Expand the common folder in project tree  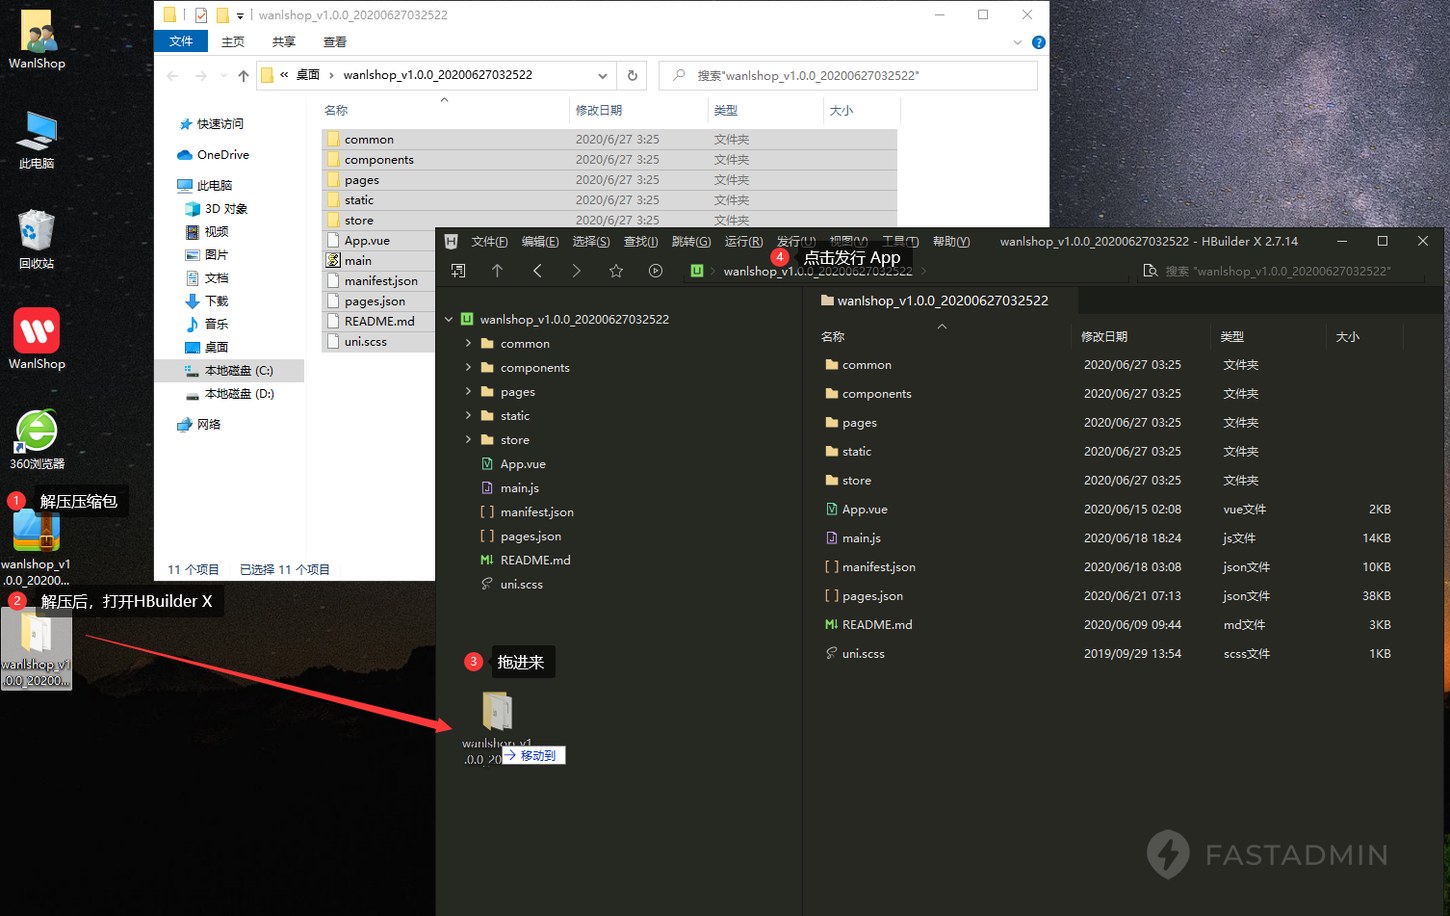point(468,343)
